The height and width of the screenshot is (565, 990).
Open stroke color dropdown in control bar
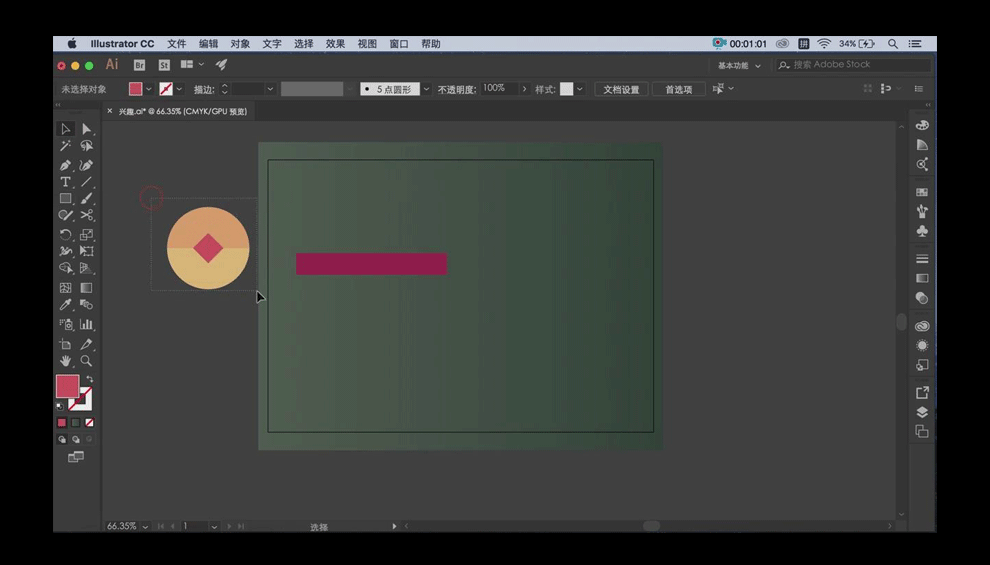point(179,89)
